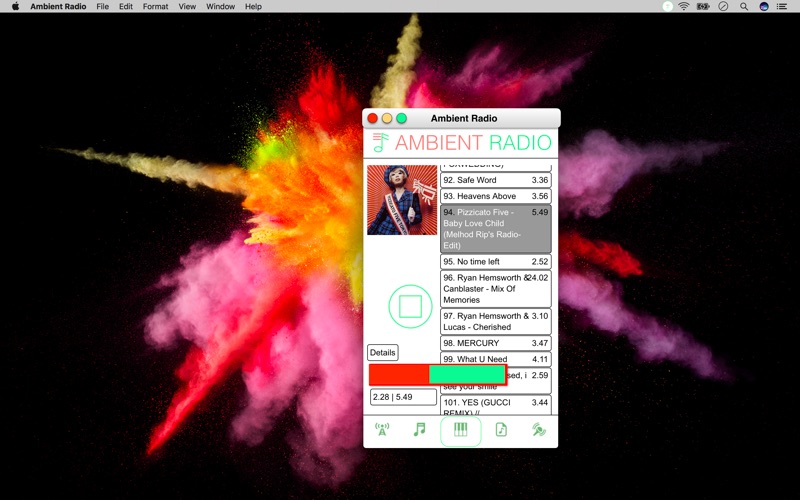Open the Edit menu
The height and width of the screenshot is (500, 800).
126,6
